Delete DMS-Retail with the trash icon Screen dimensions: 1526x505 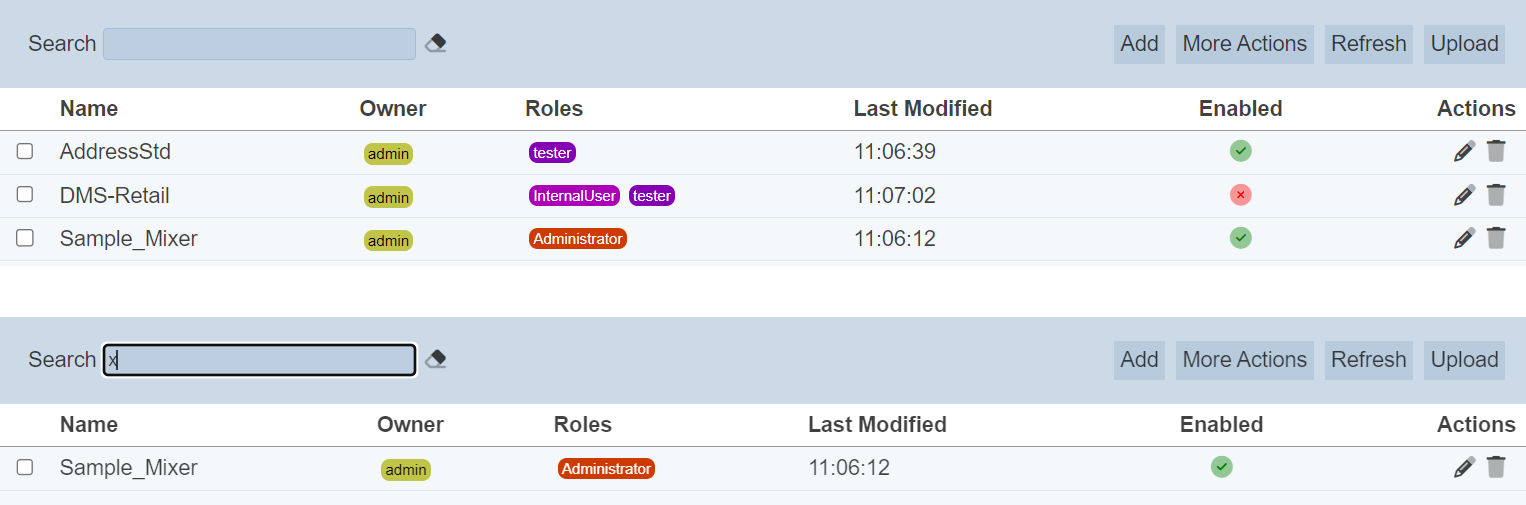[x=1496, y=195]
